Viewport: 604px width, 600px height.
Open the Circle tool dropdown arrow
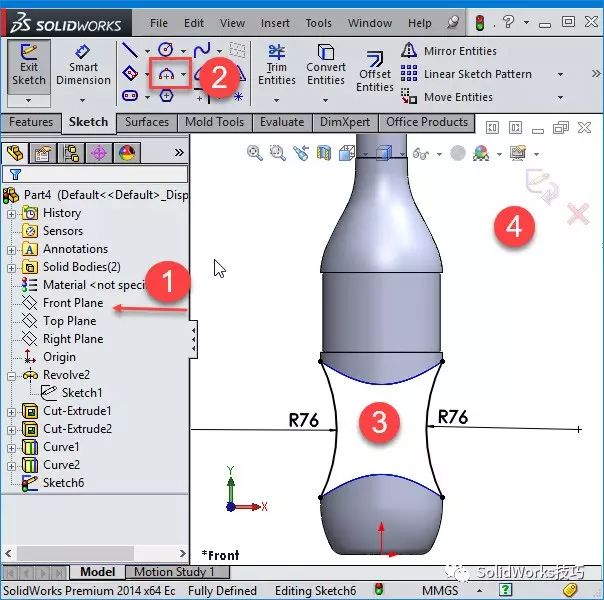183,51
